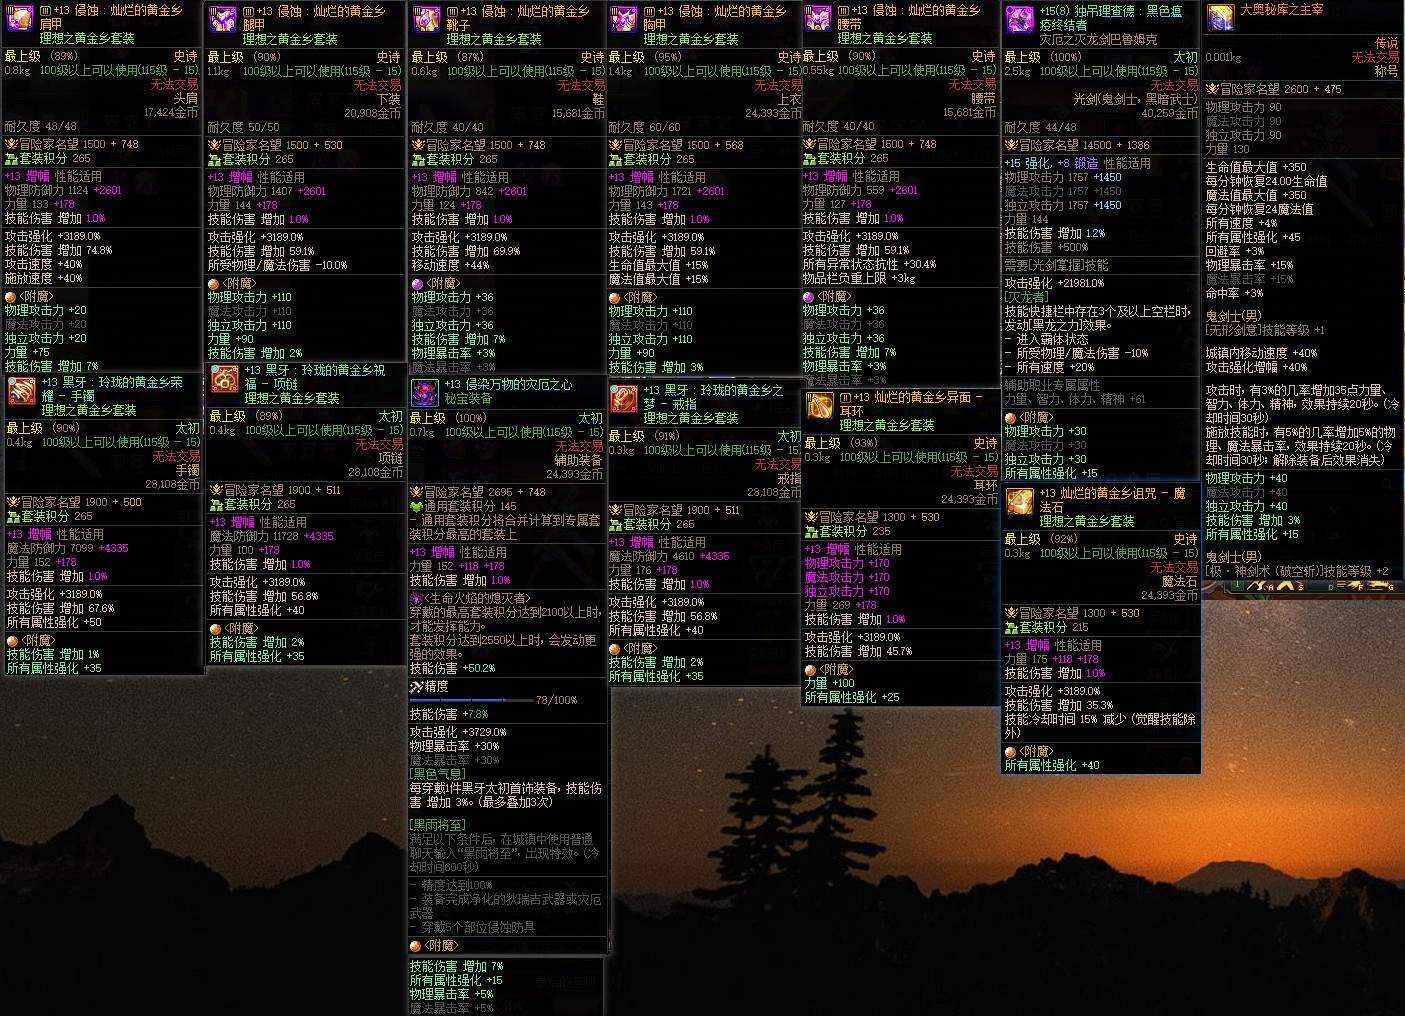This screenshot has height=1016, width=1405.
Task: Click the text 攻击强化 +3729.0%
Action: 458,732
